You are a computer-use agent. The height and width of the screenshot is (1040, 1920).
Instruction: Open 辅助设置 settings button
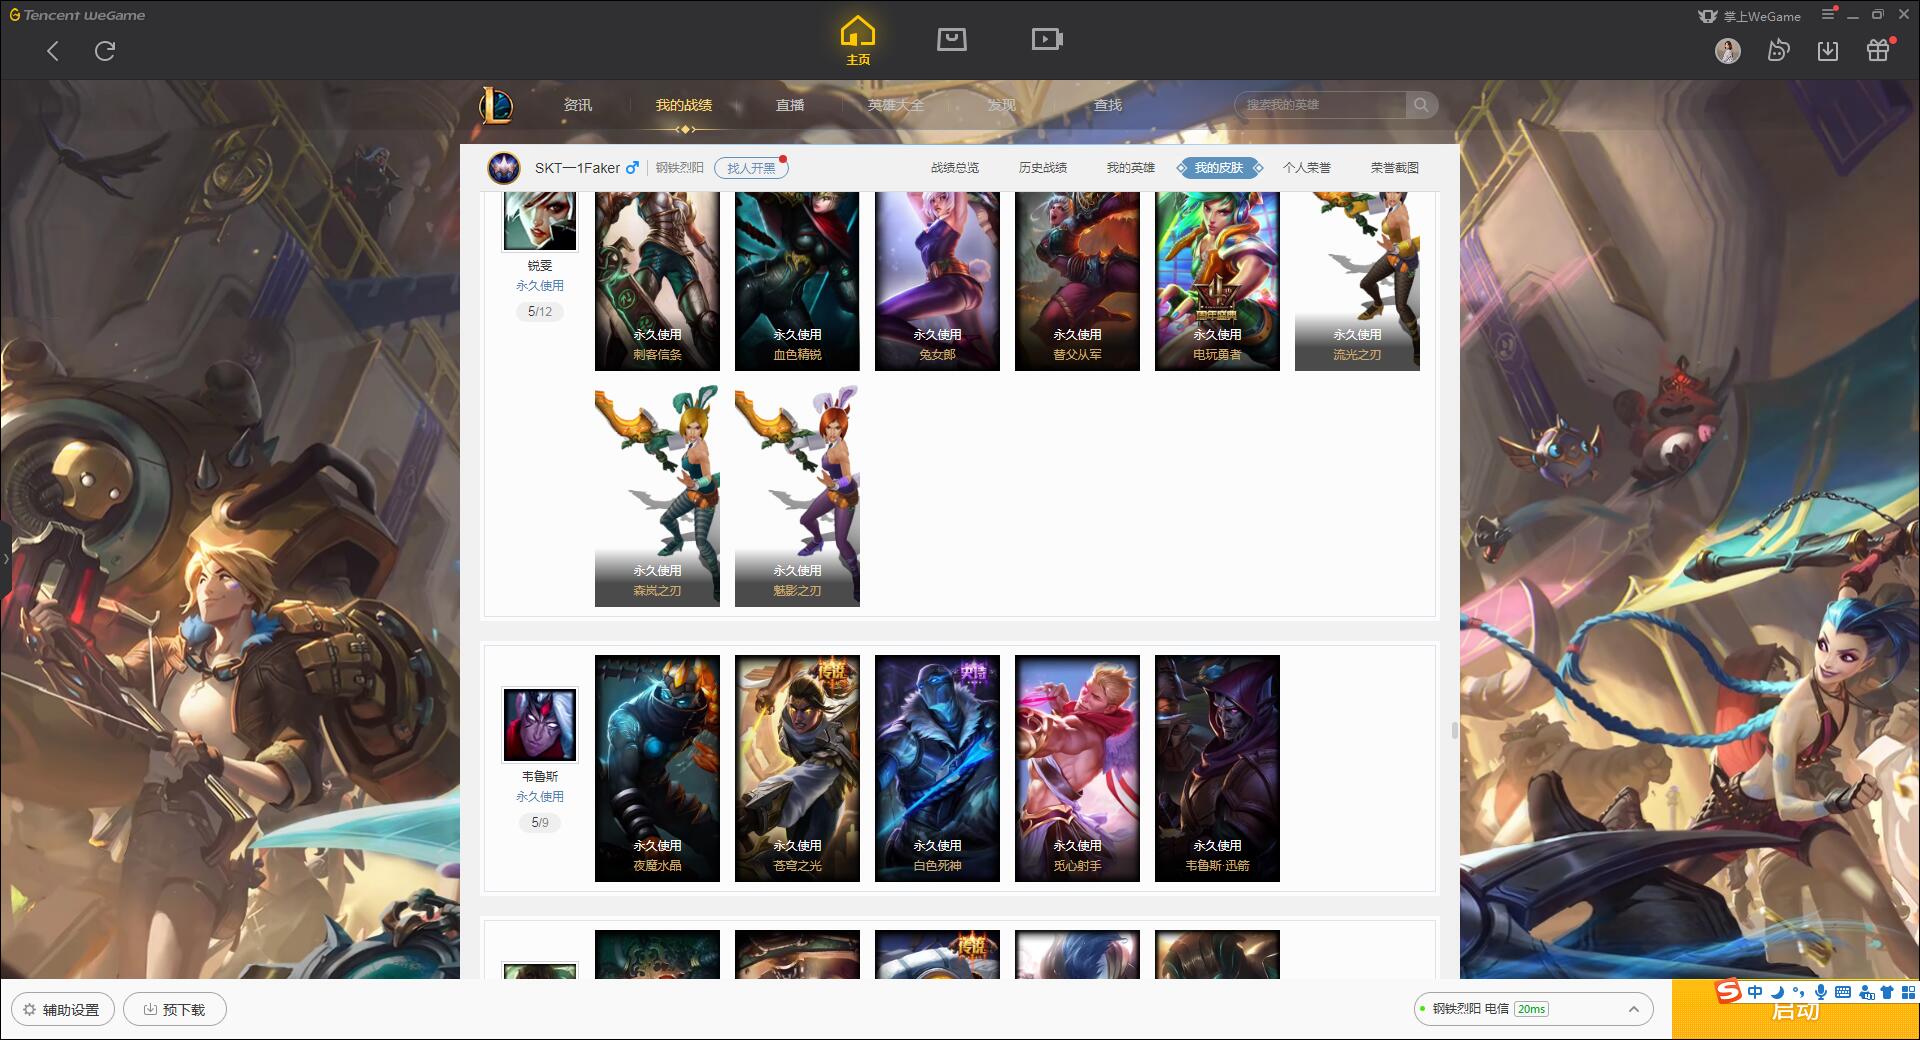(62, 1010)
